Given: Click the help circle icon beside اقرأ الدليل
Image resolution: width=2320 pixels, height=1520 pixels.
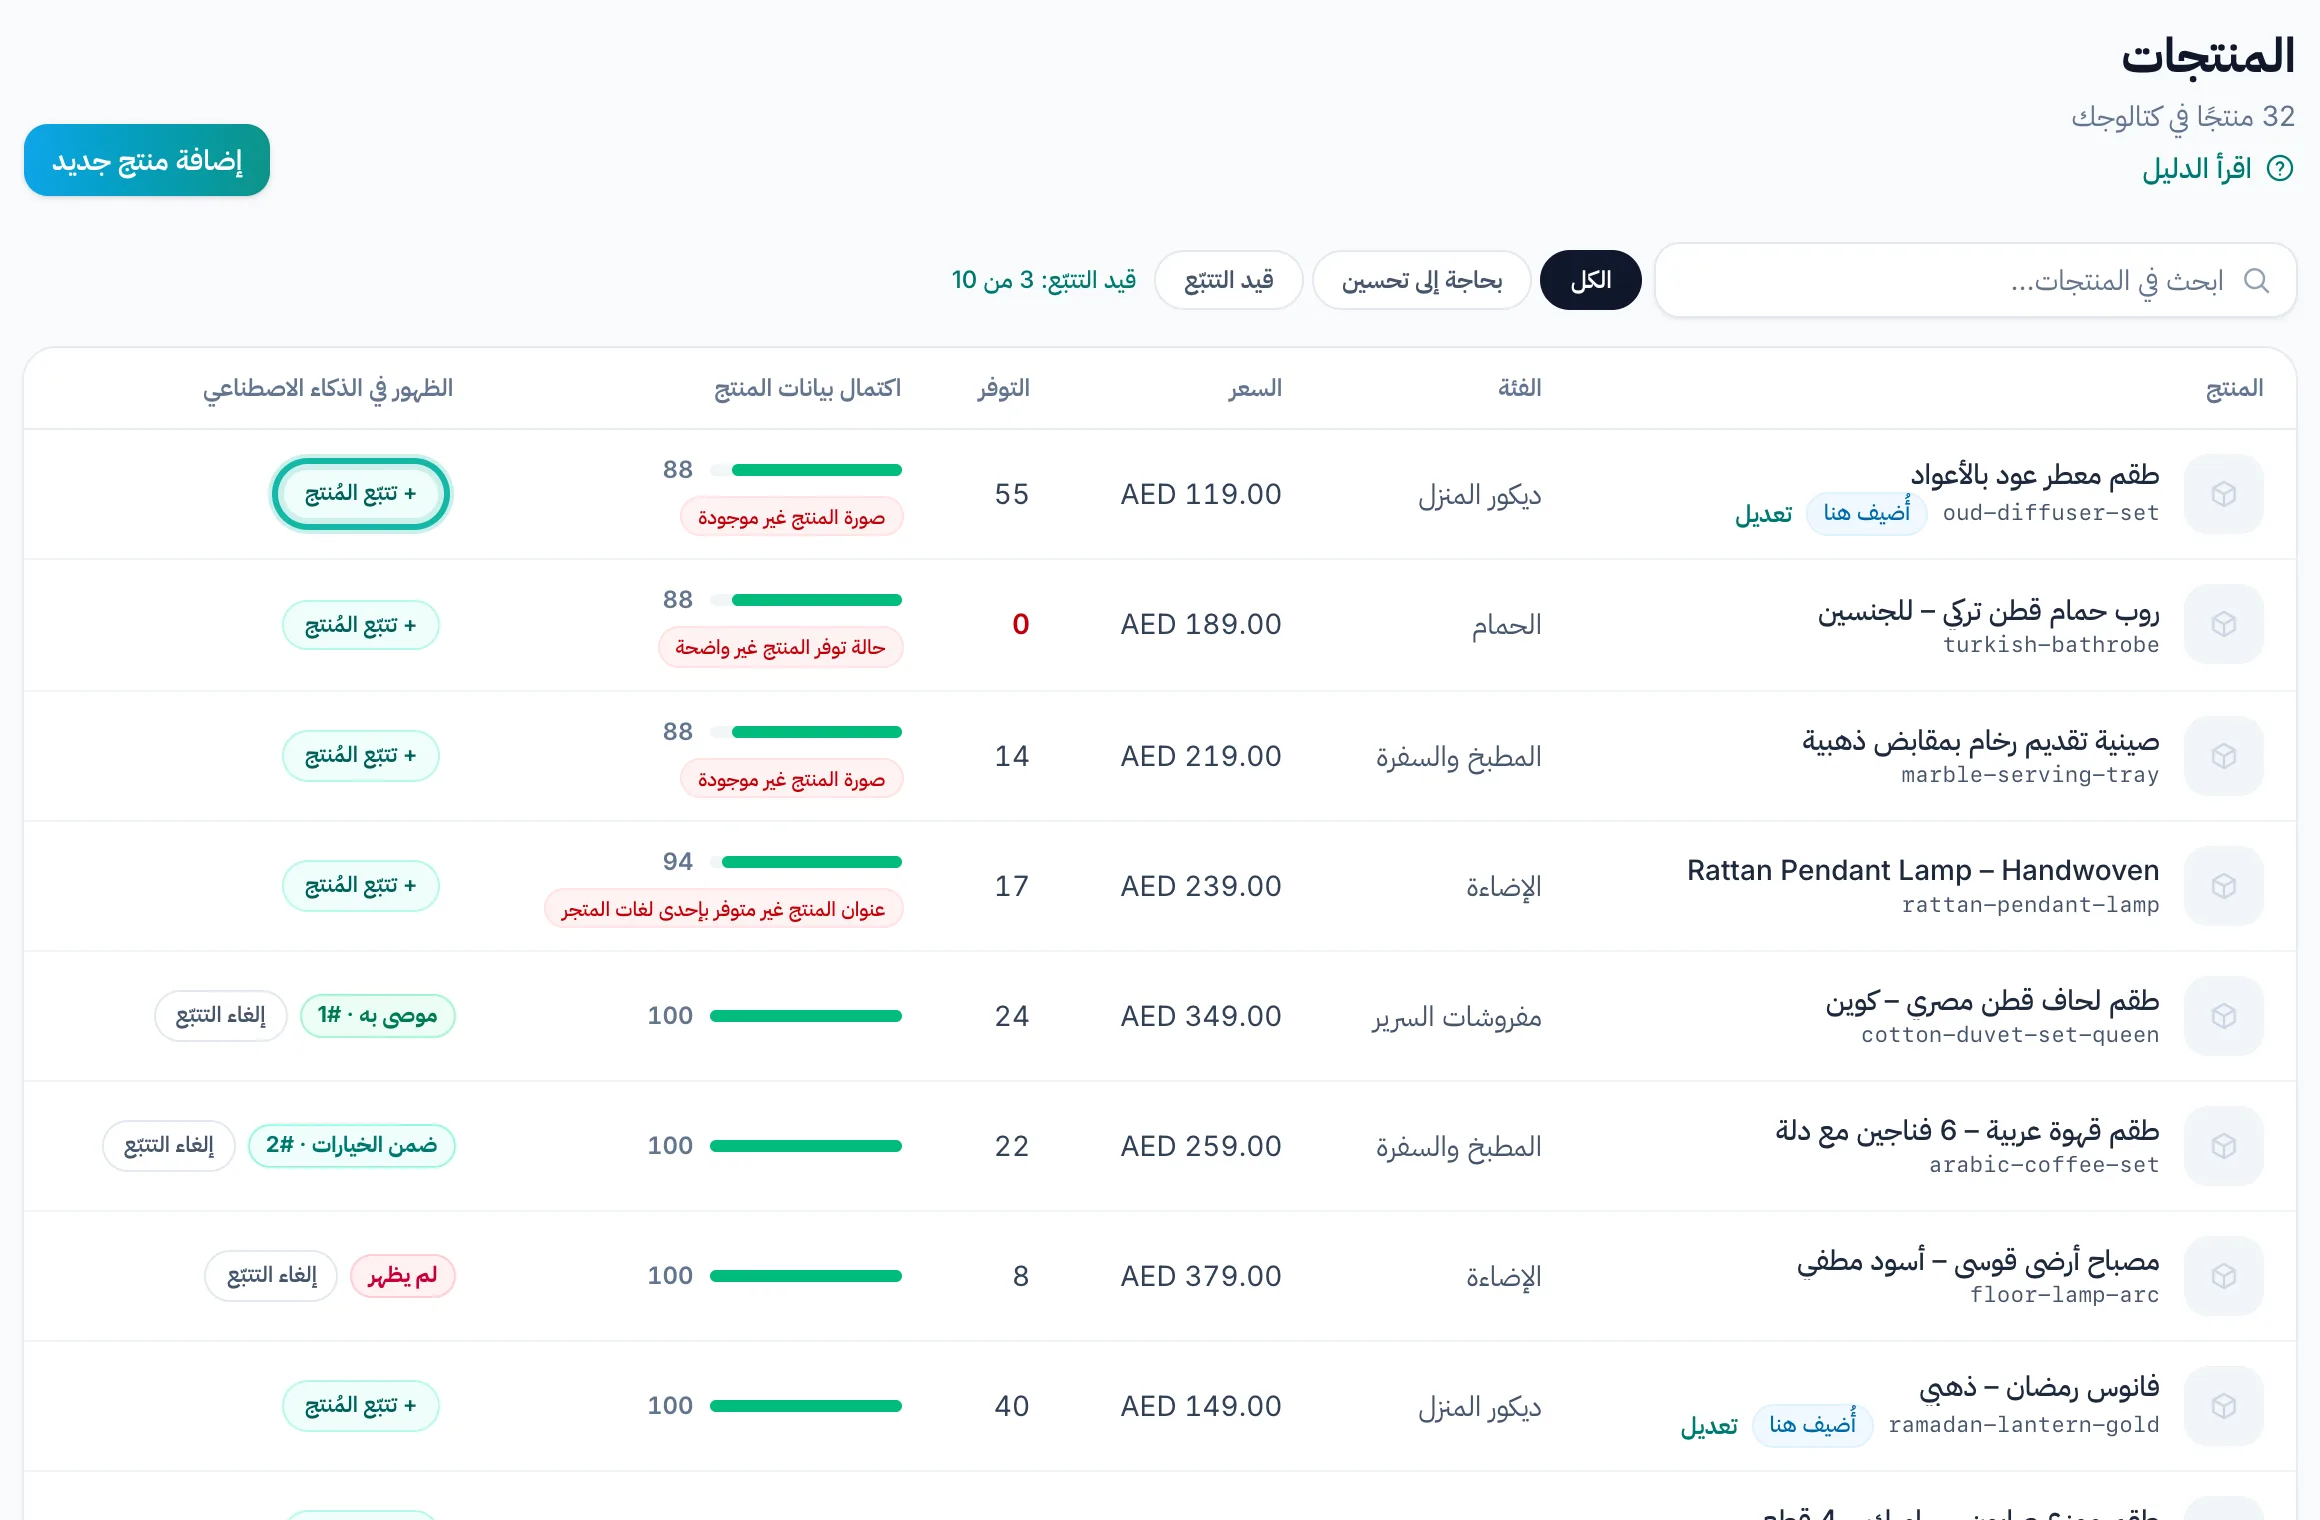Looking at the screenshot, I should click(2280, 168).
